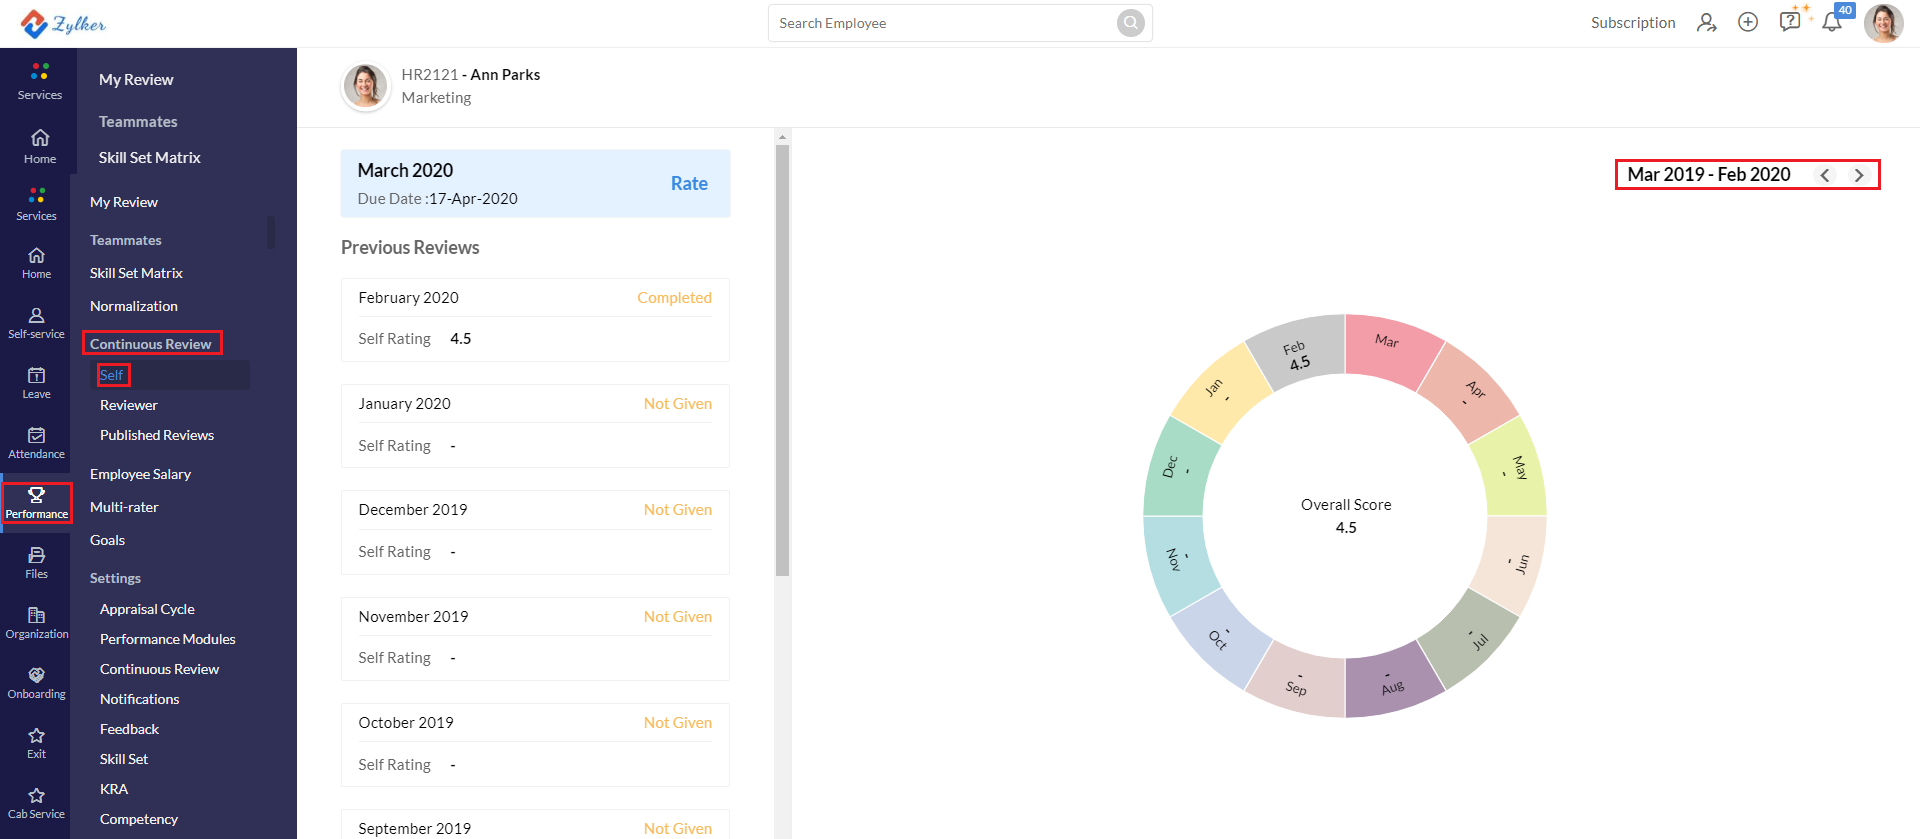Viewport: 1920px width, 839px height.
Task: Open Feedback settings
Action: click(129, 729)
